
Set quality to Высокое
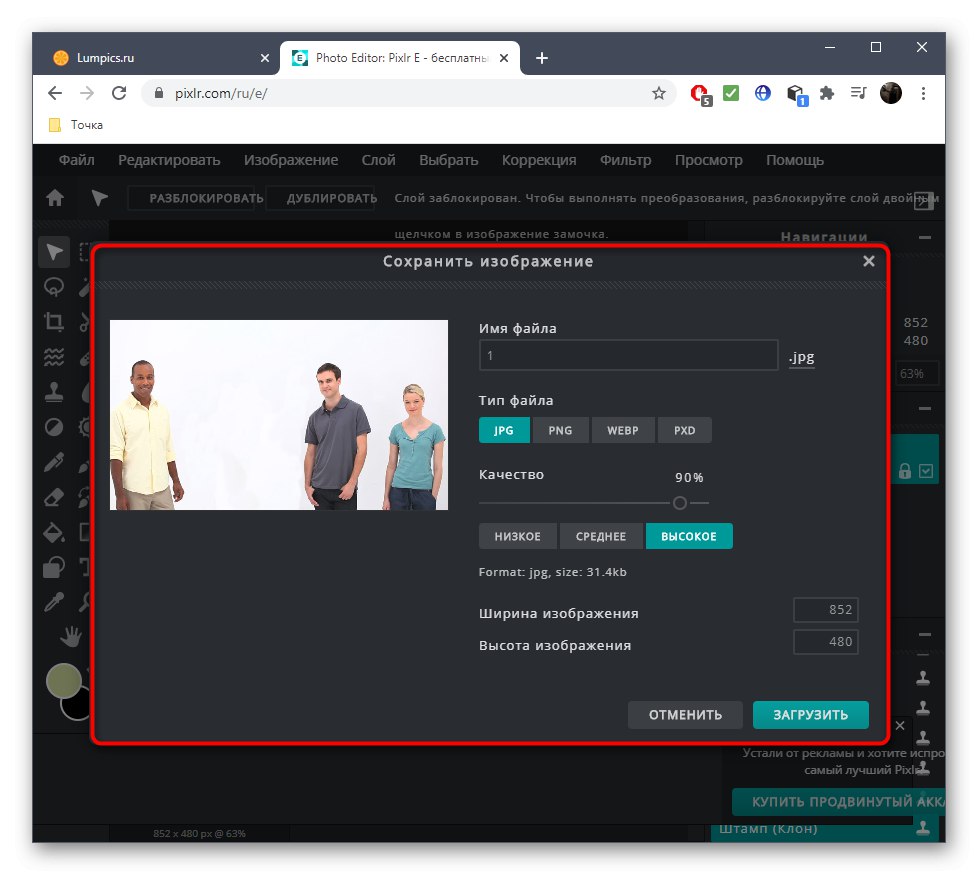(x=689, y=536)
